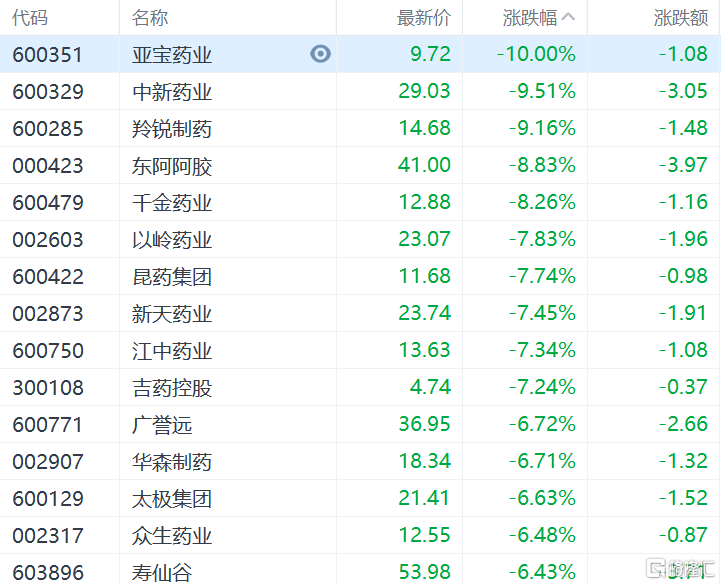Click change percent -6.48%
Viewport: 721px width, 585px height.
(x=542, y=535)
